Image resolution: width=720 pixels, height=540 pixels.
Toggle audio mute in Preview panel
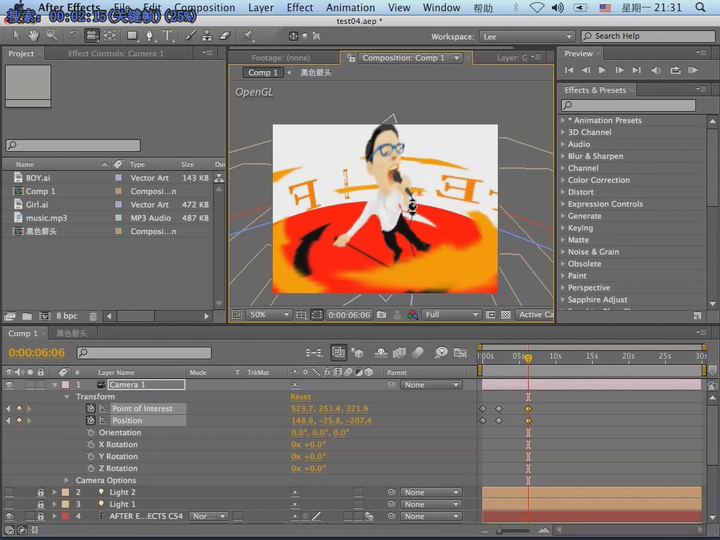coord(657,70)
